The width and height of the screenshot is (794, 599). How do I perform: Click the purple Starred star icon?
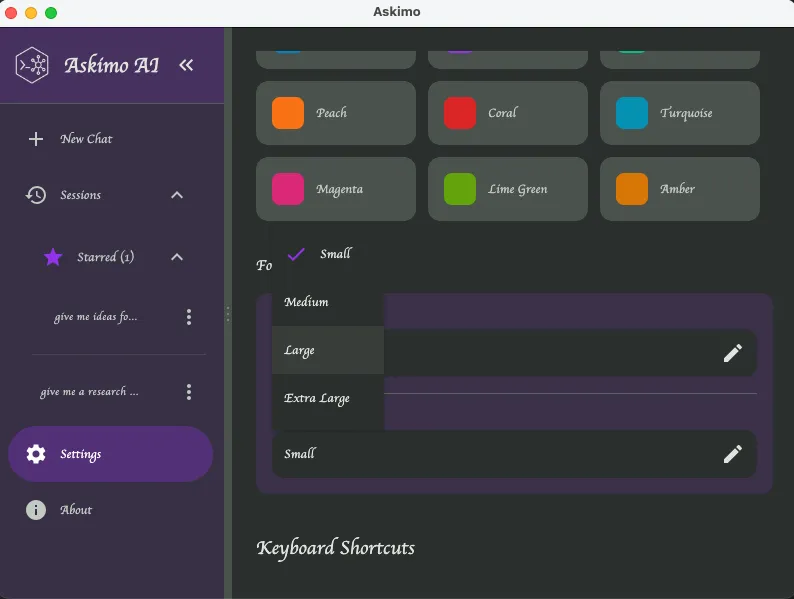[53, 257]
